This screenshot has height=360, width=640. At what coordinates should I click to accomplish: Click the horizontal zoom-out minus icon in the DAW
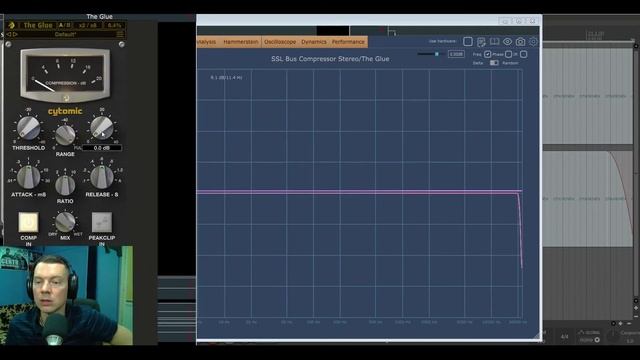click(629, 323)
